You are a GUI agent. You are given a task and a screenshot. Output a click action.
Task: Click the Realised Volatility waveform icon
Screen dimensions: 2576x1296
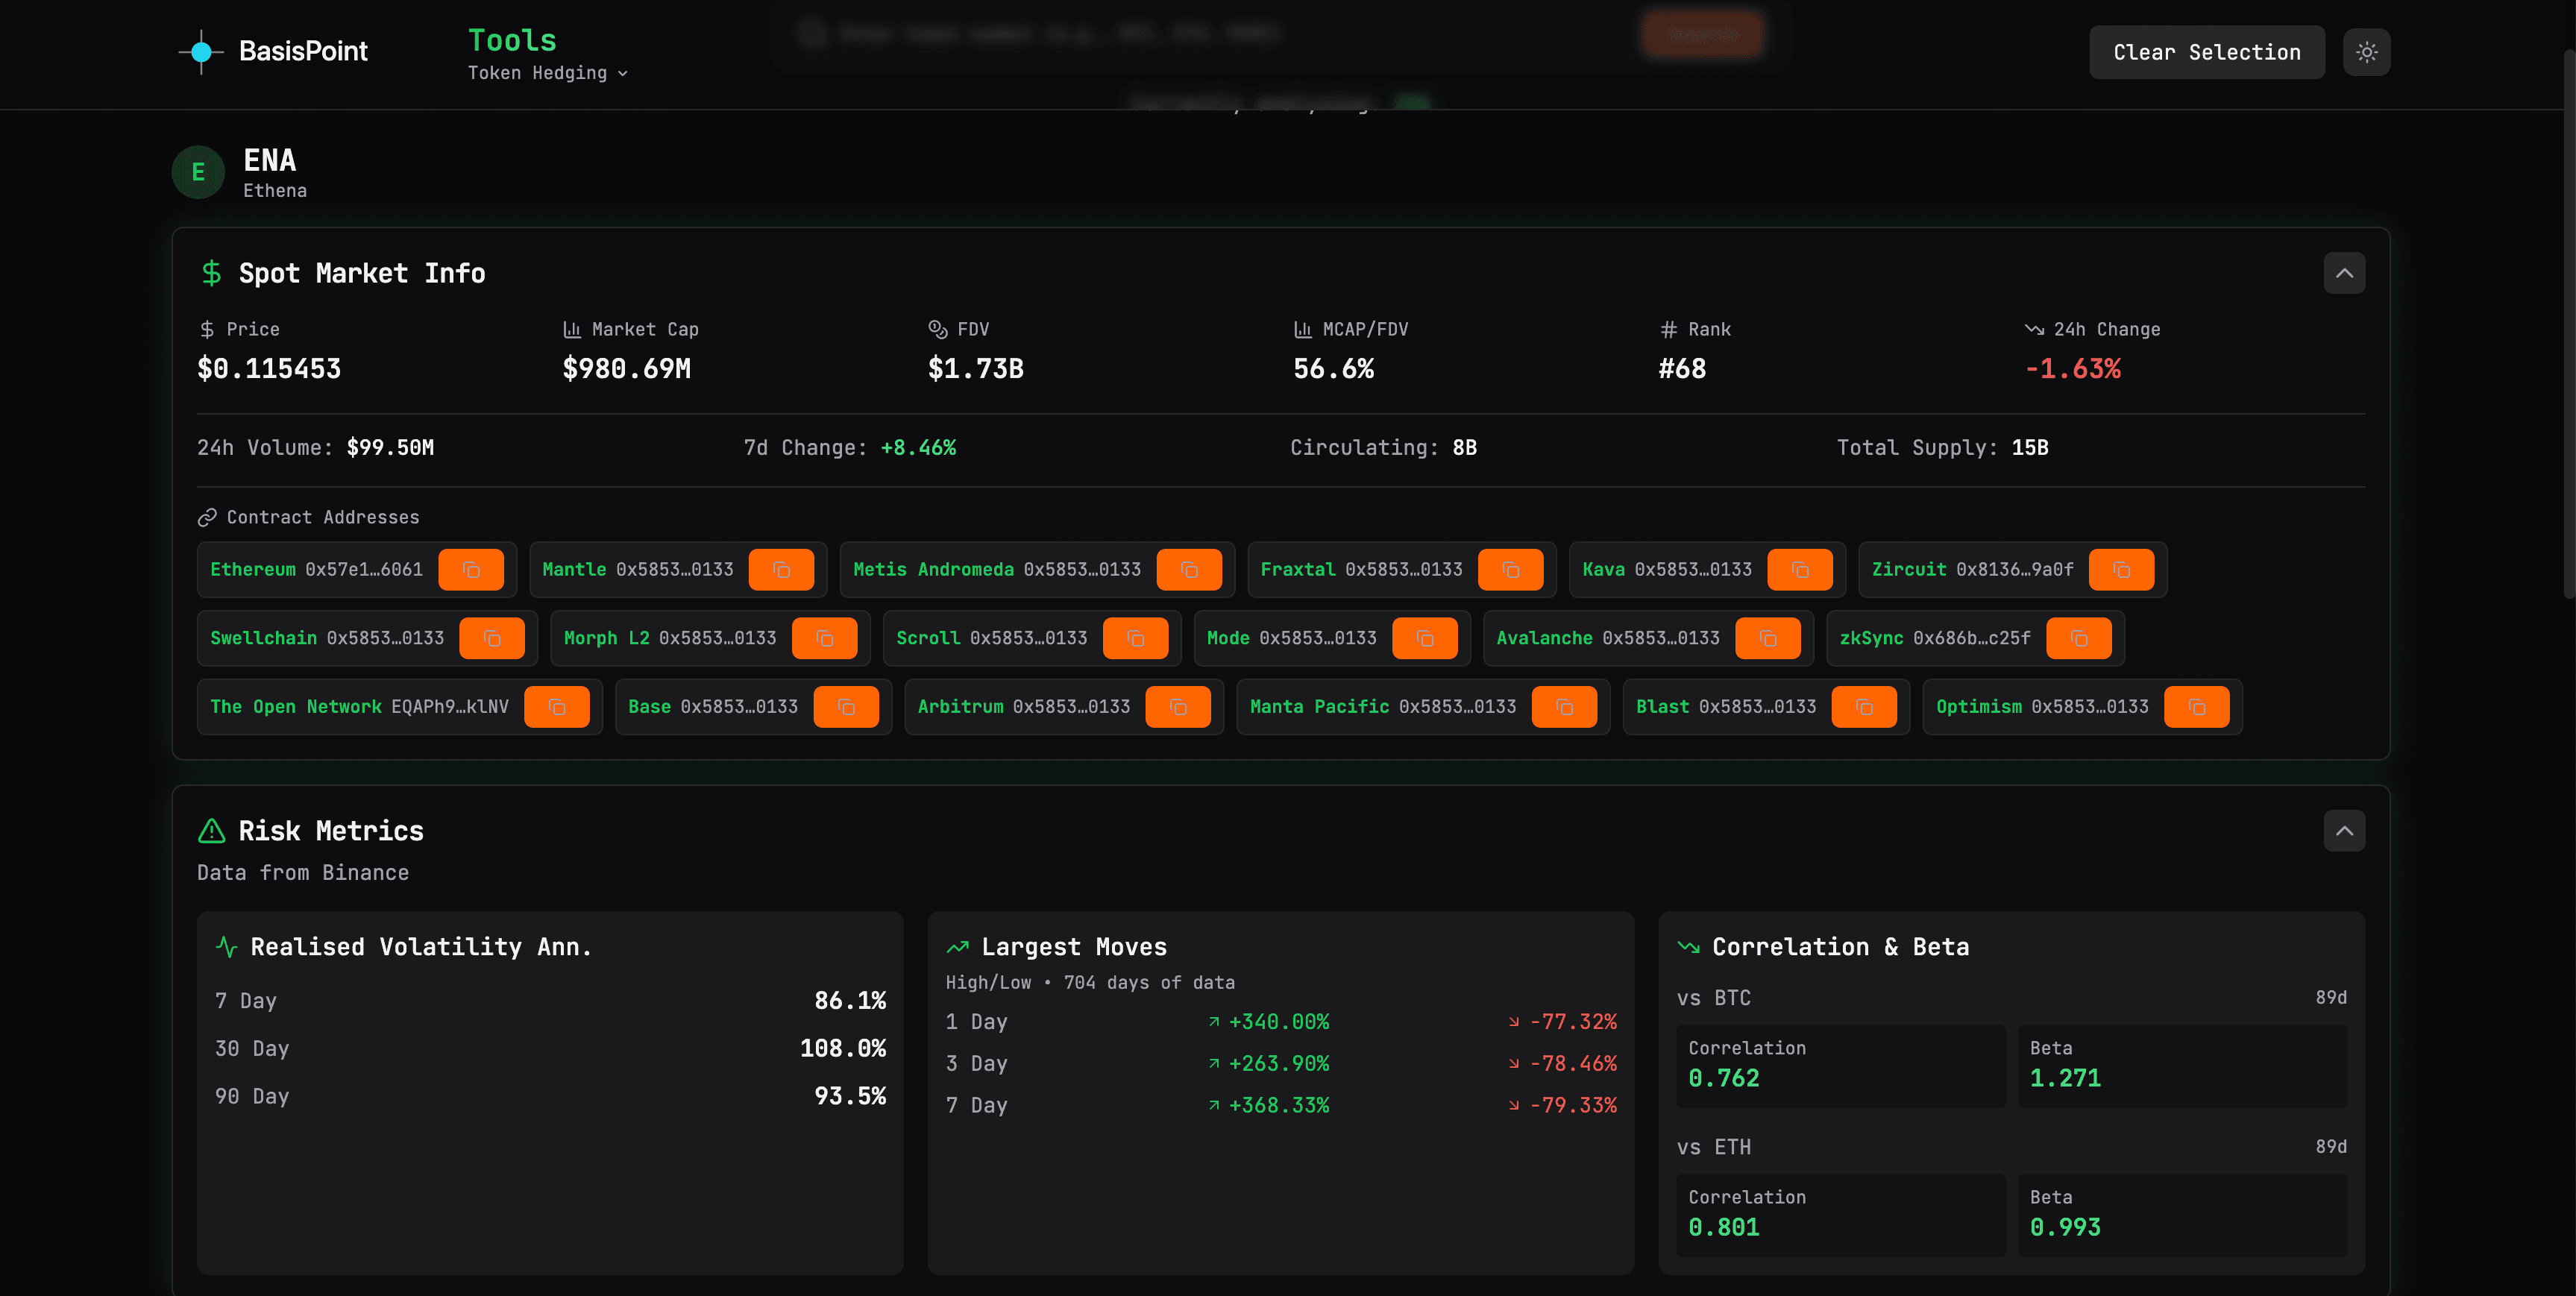(226, 946)
